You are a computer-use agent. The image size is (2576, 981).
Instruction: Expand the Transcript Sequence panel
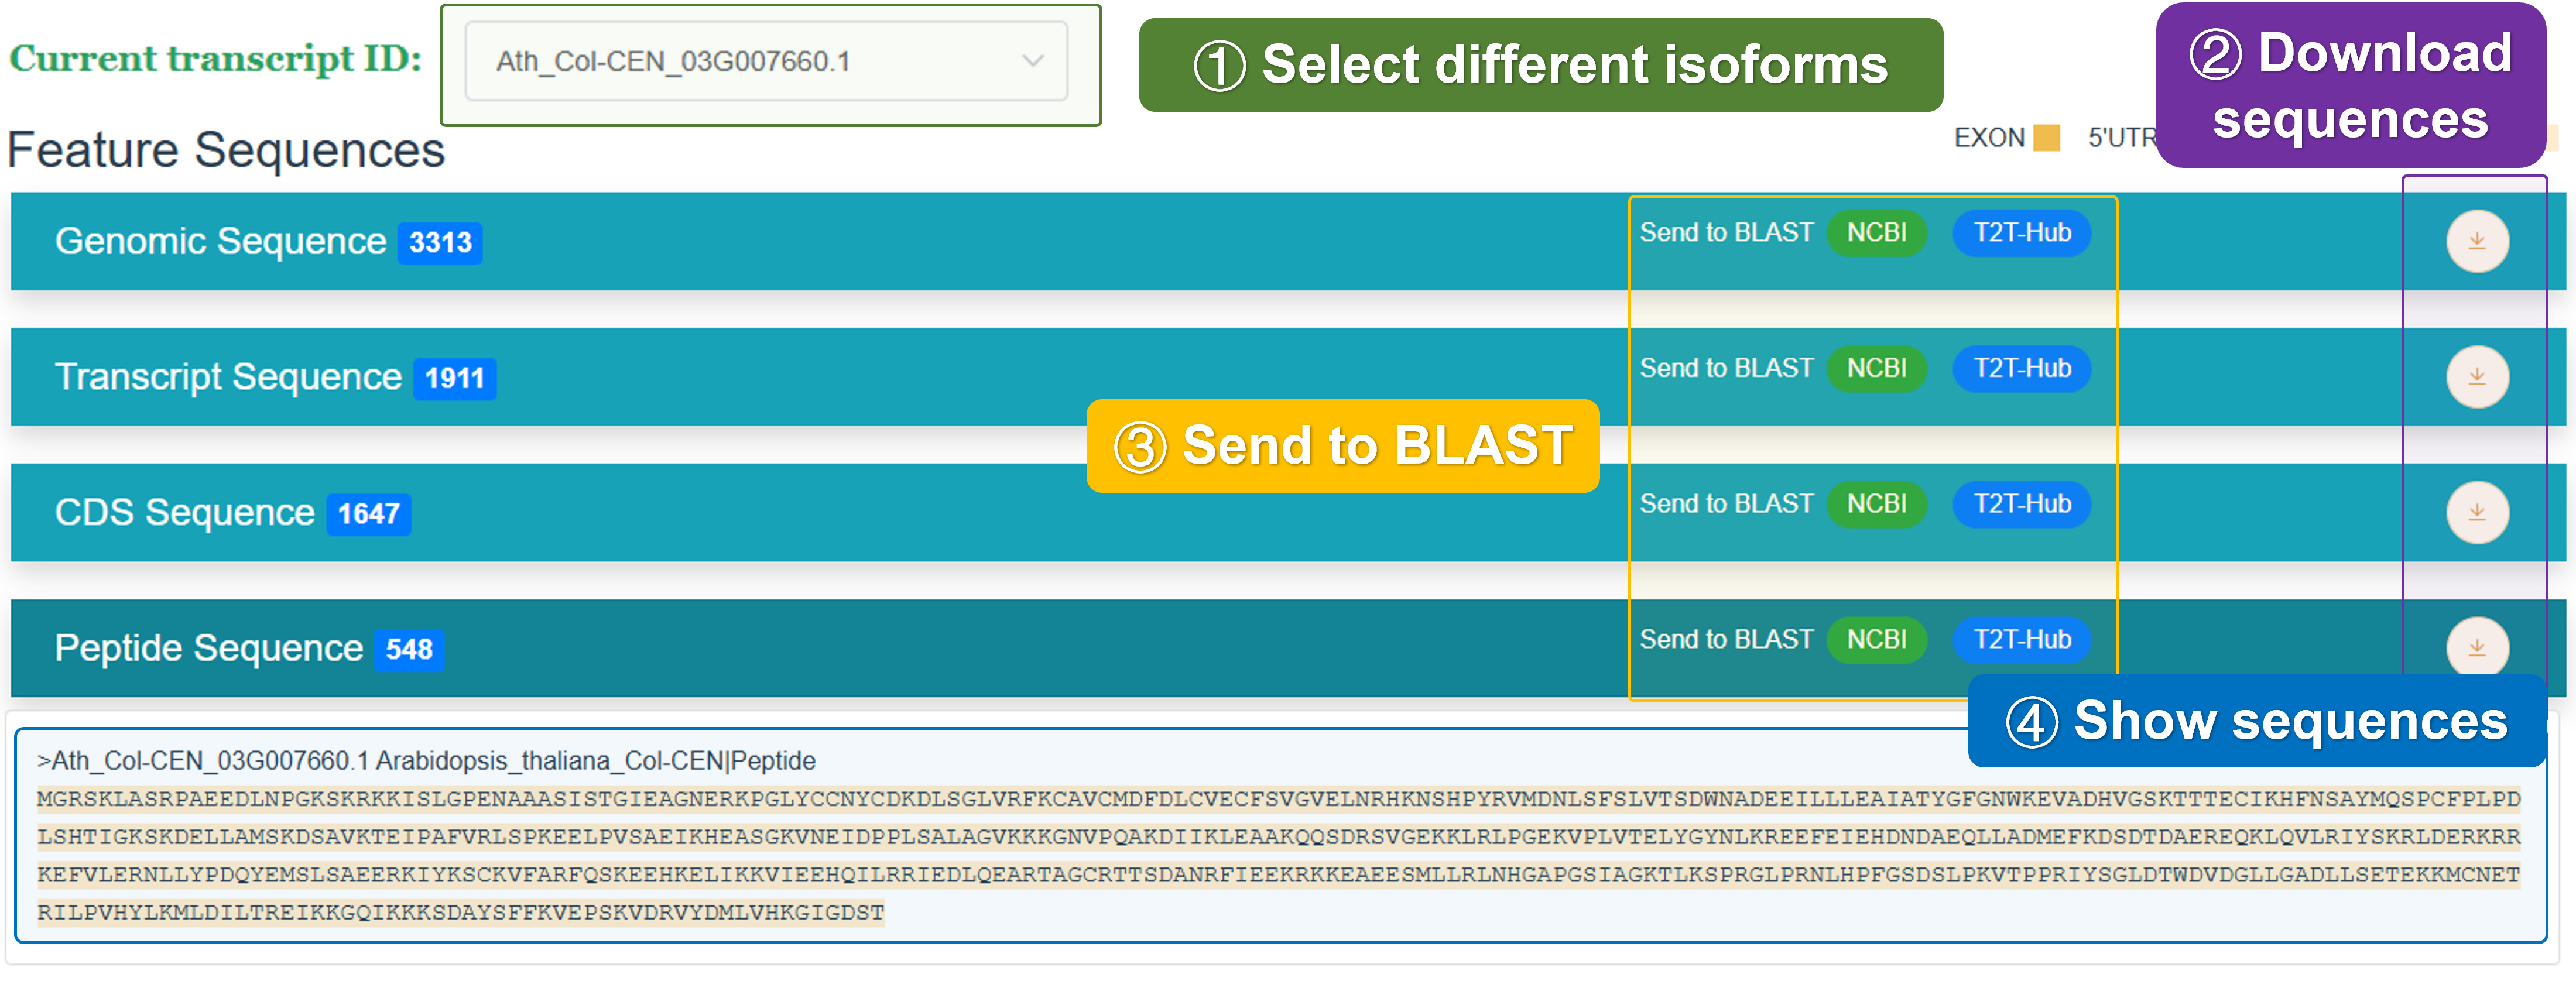point(228,377)
